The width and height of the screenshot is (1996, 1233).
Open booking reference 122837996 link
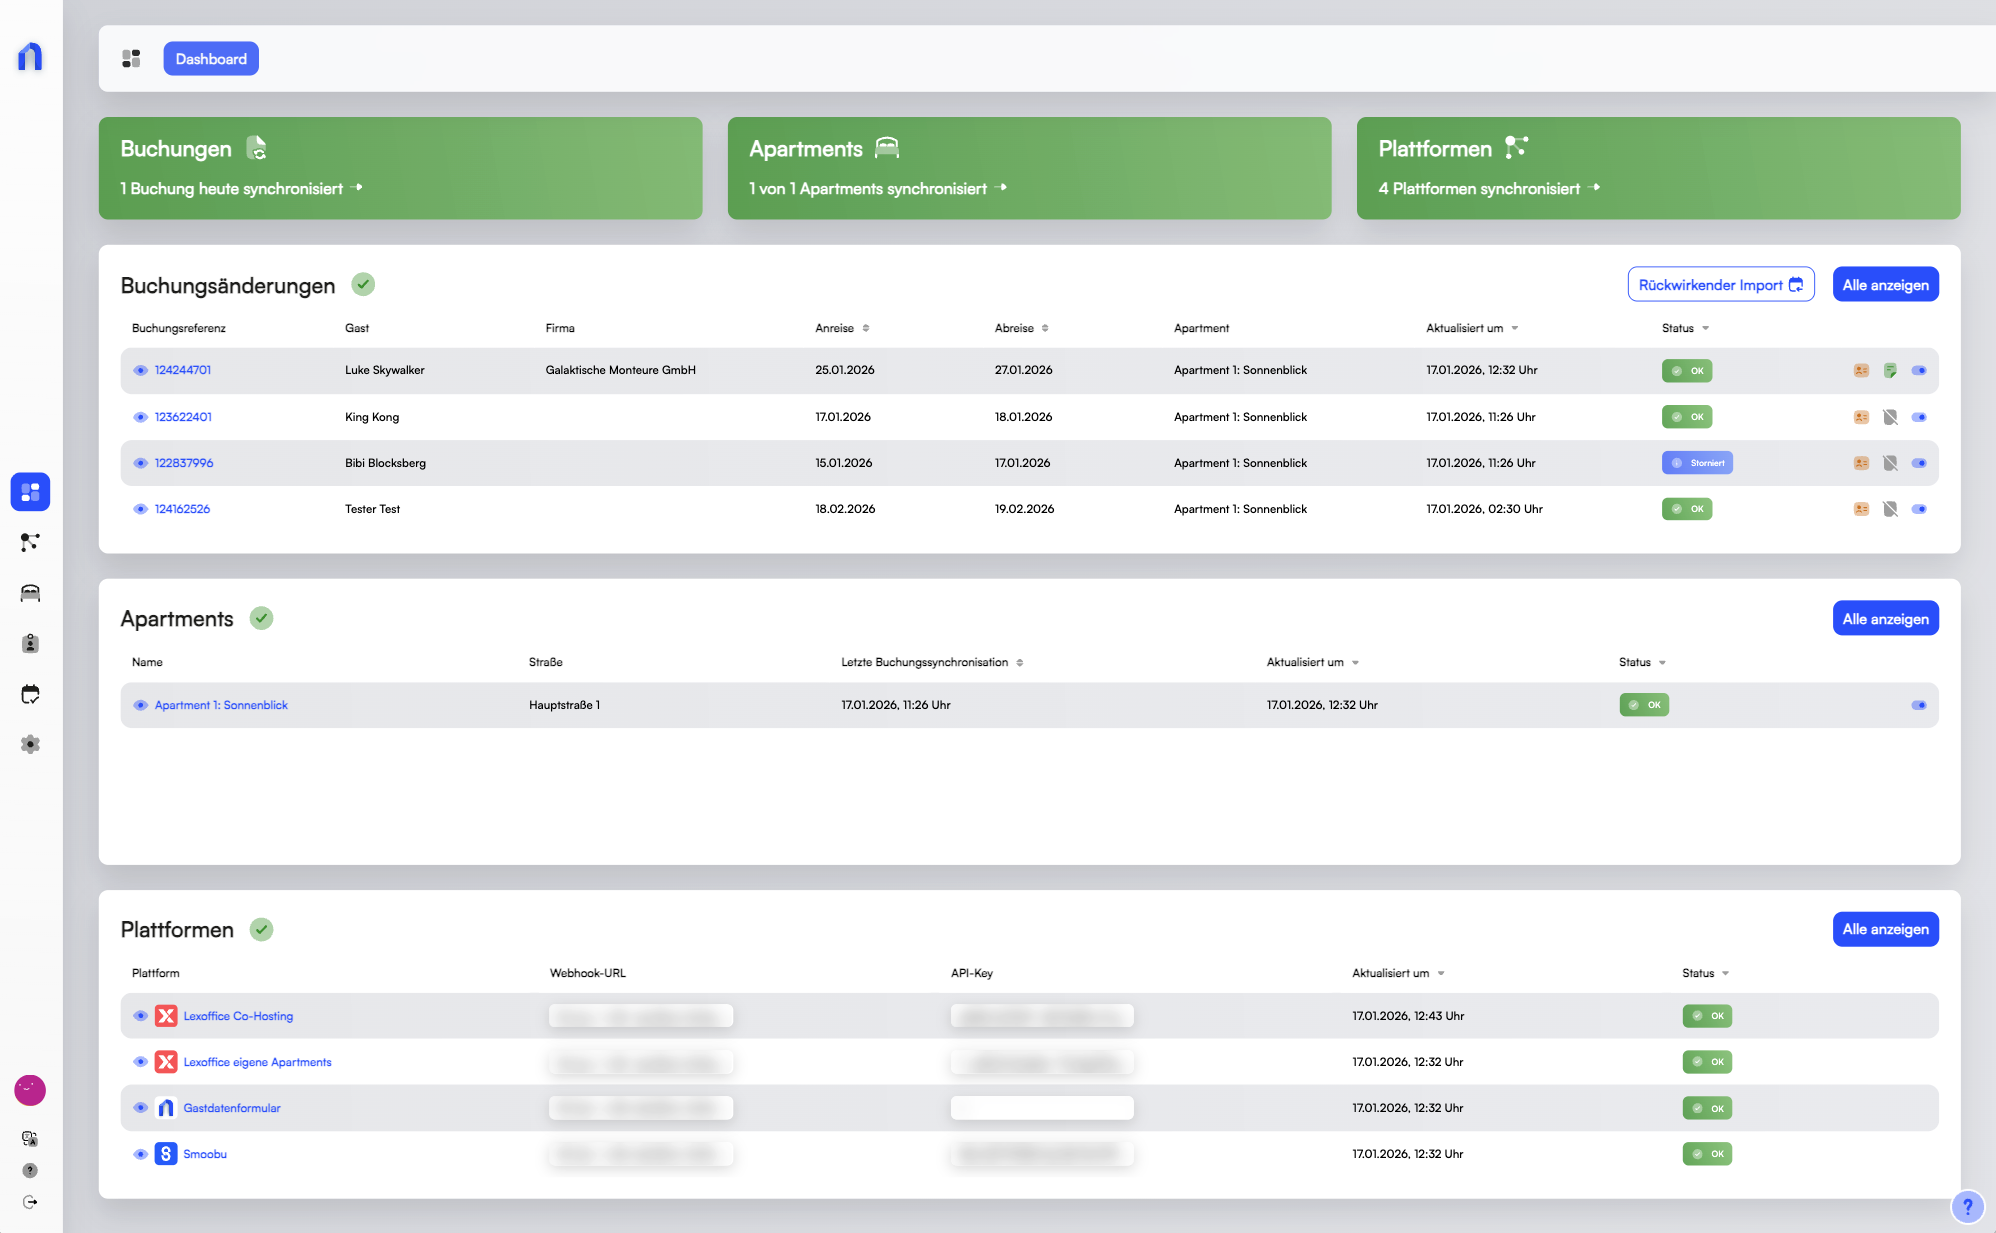184,463
